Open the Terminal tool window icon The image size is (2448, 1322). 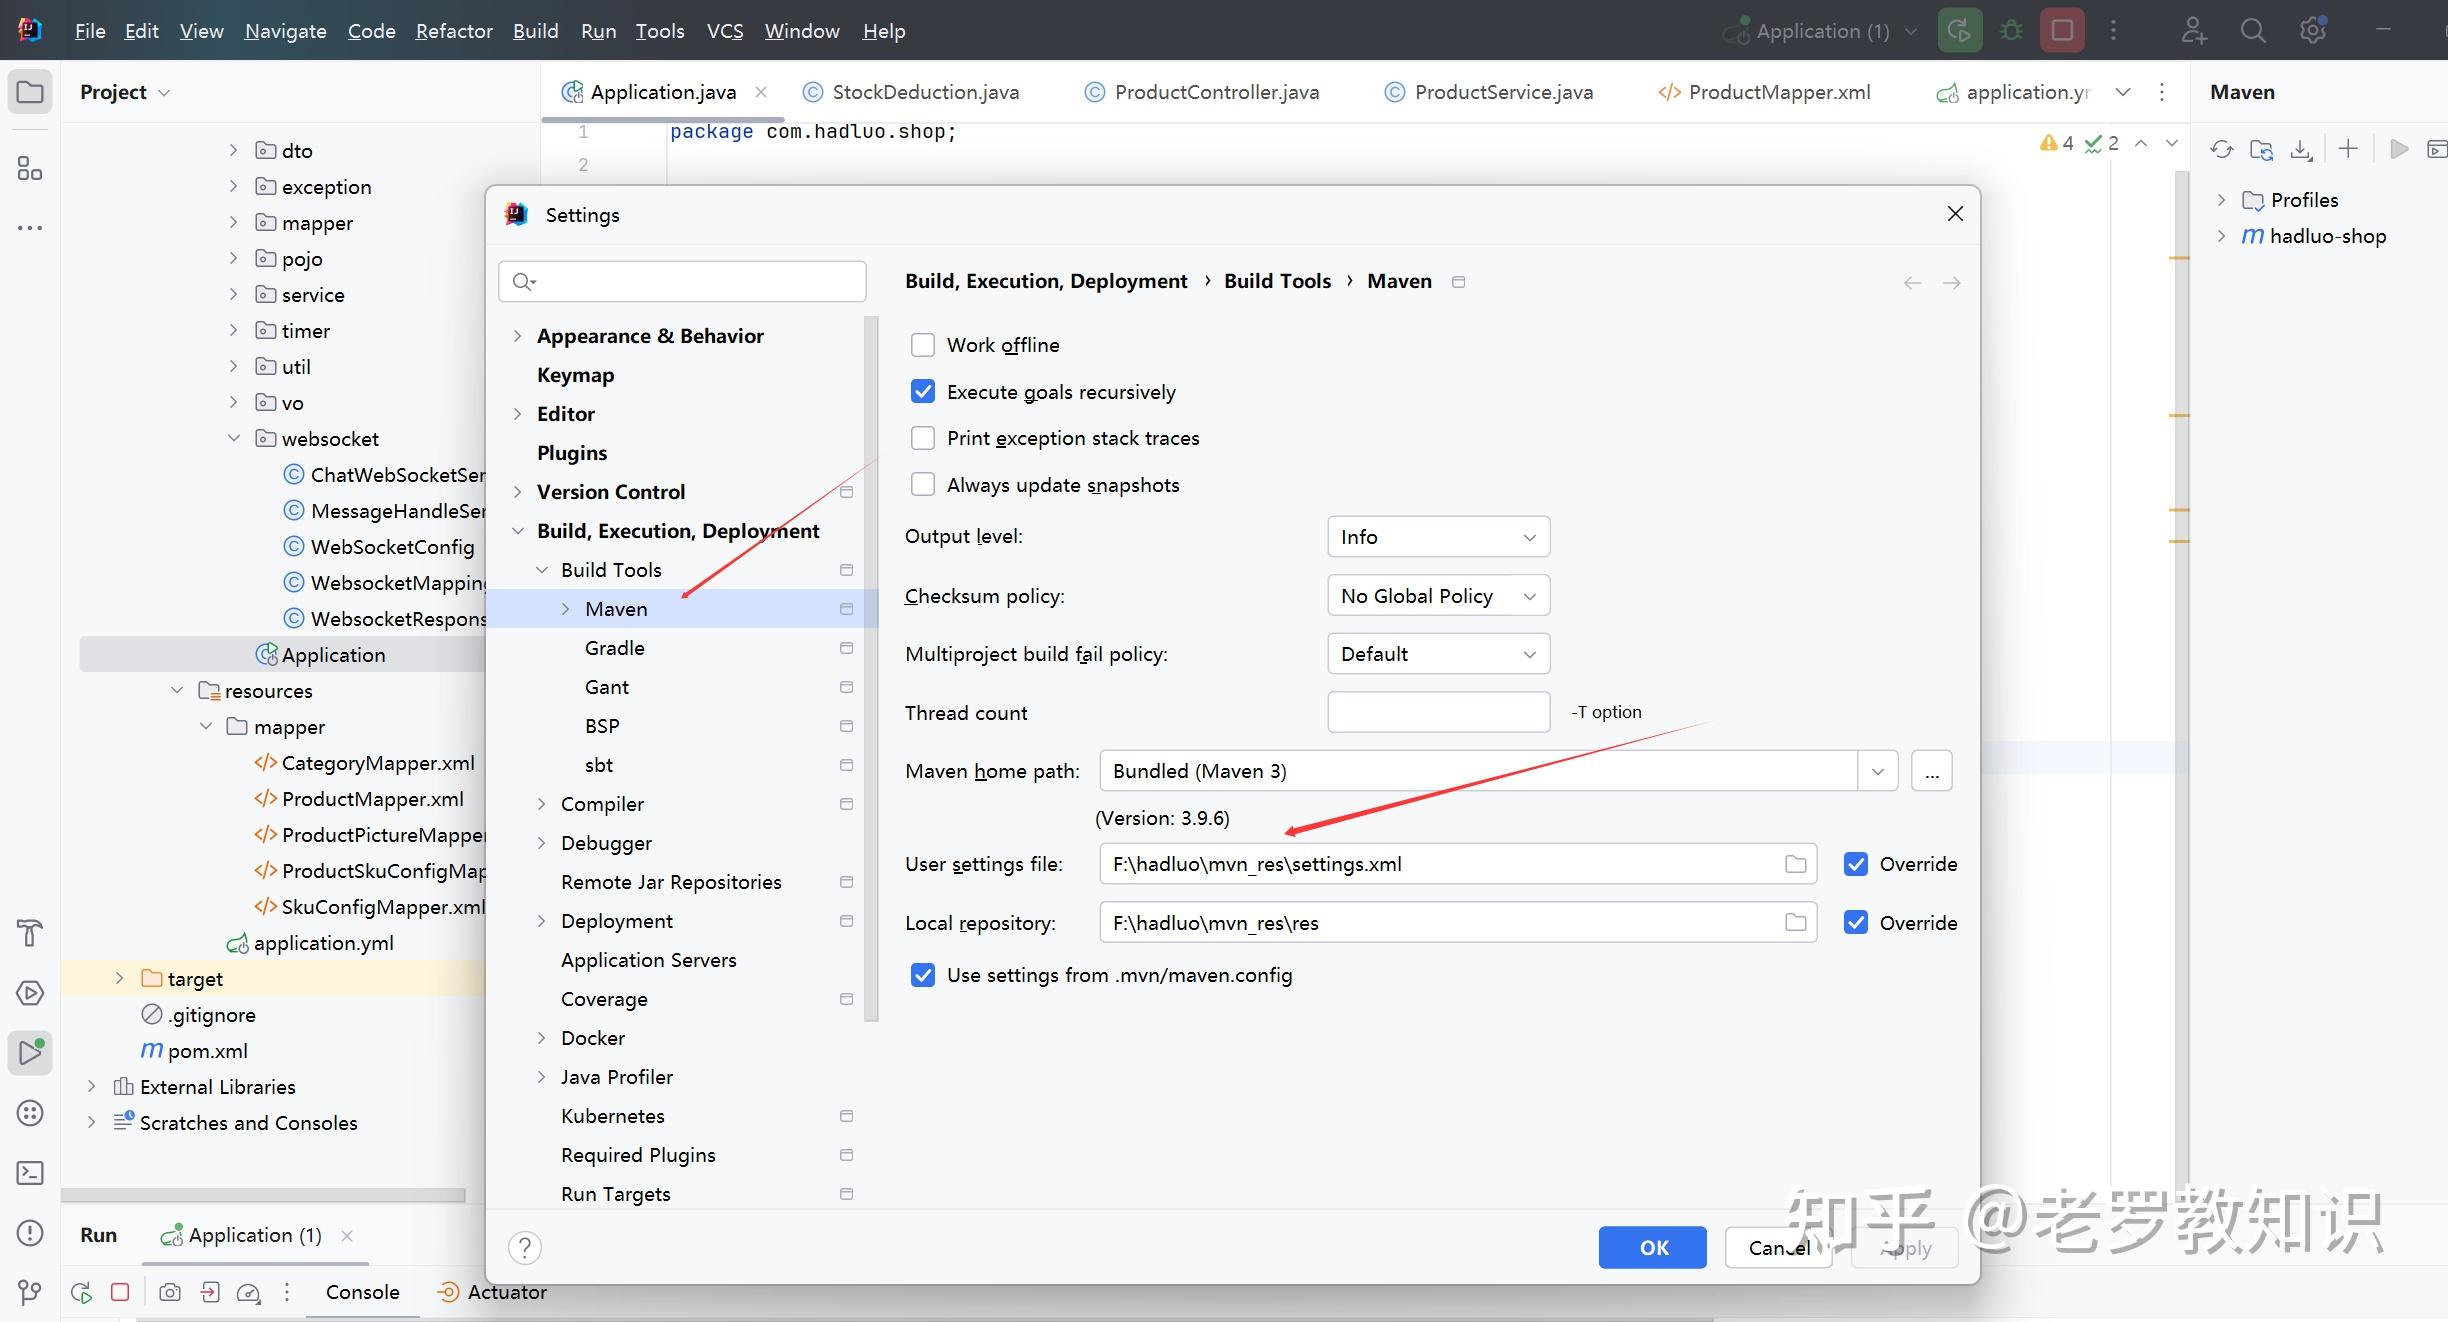(x=30, y=1172)
